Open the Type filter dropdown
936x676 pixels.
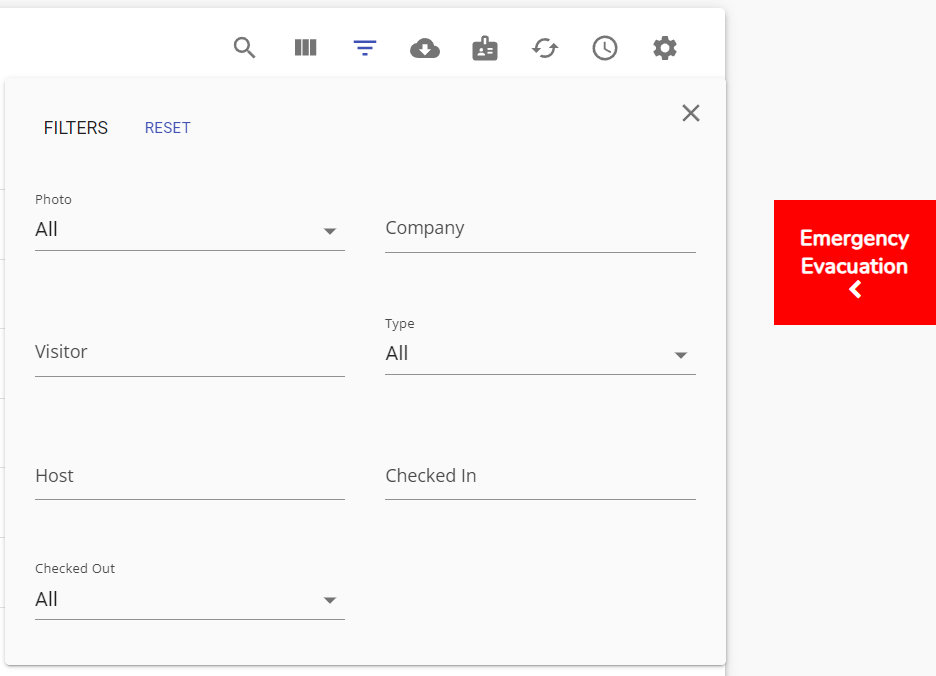[681, 354]
